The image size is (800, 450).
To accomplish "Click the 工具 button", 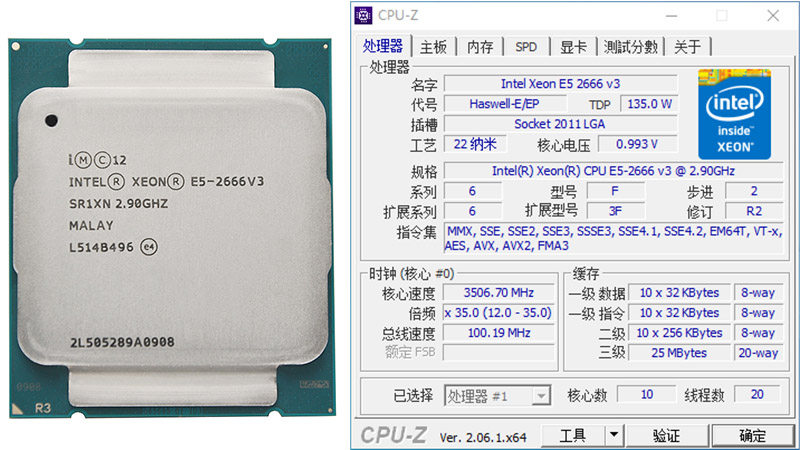I will point(572,435).
